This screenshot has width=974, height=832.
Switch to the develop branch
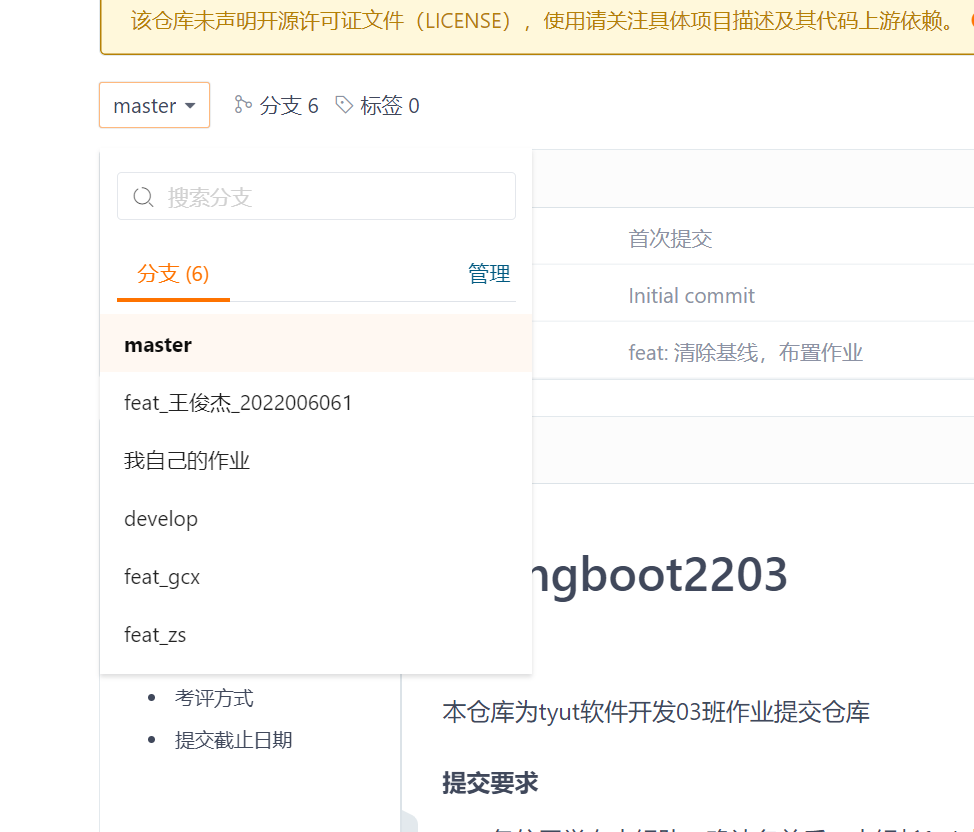316,518
